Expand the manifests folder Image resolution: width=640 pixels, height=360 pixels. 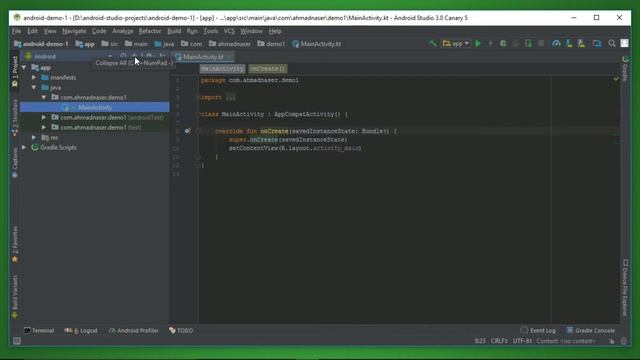pyautogui.click(x=34, y=77)
